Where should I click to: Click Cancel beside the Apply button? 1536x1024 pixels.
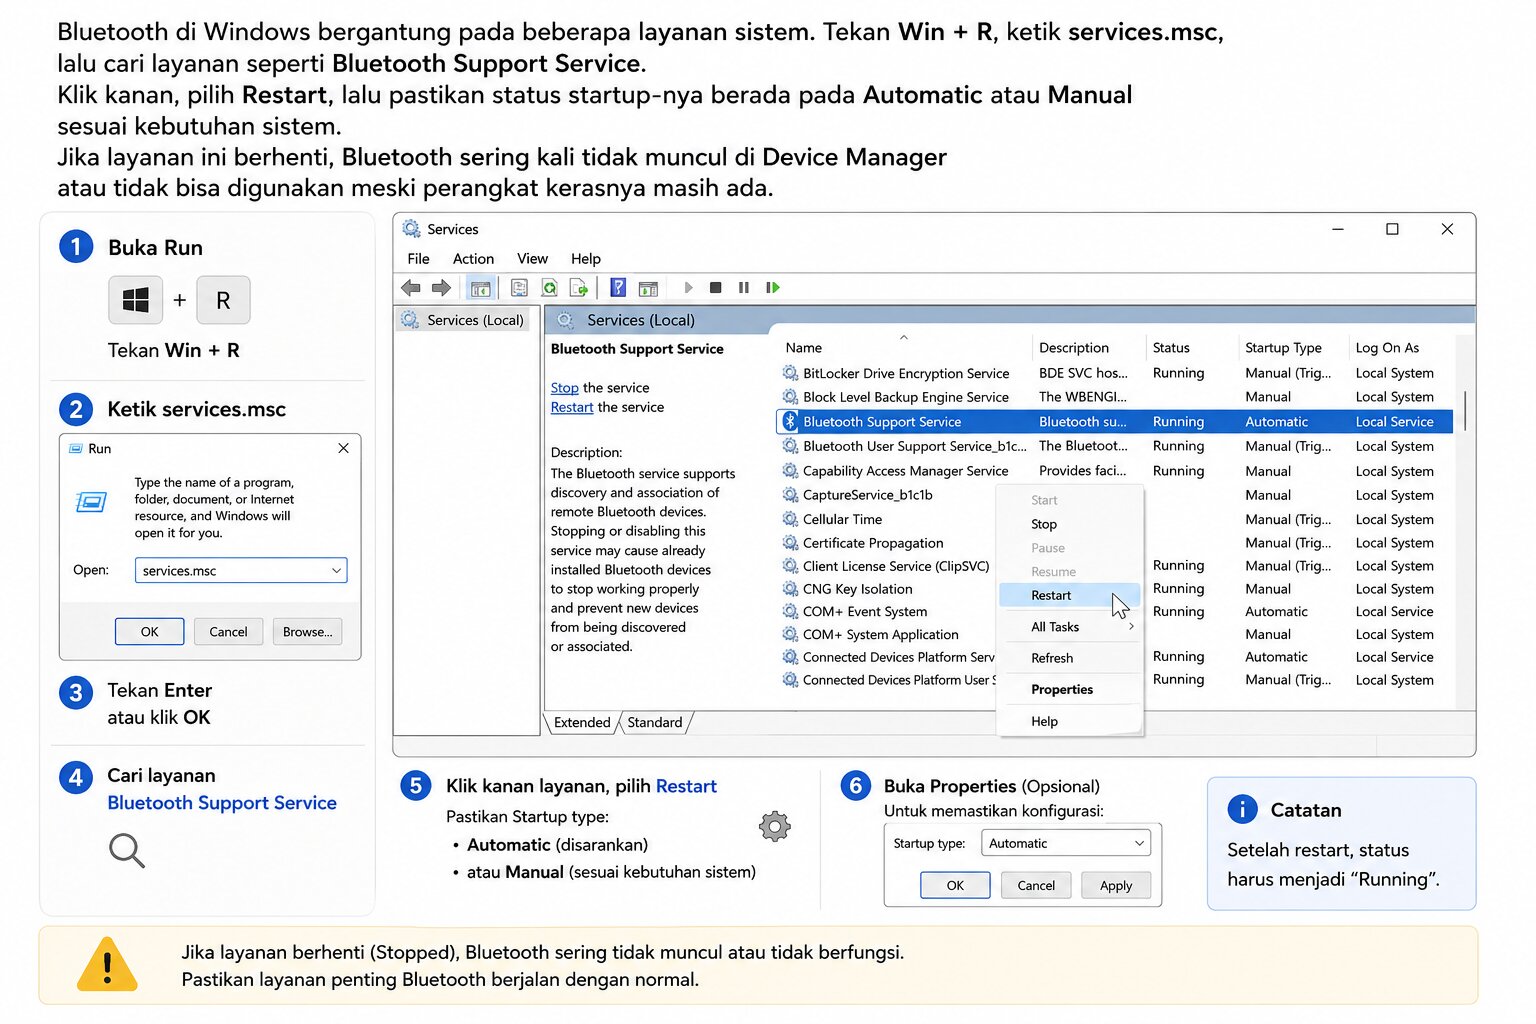[1036, 885]
